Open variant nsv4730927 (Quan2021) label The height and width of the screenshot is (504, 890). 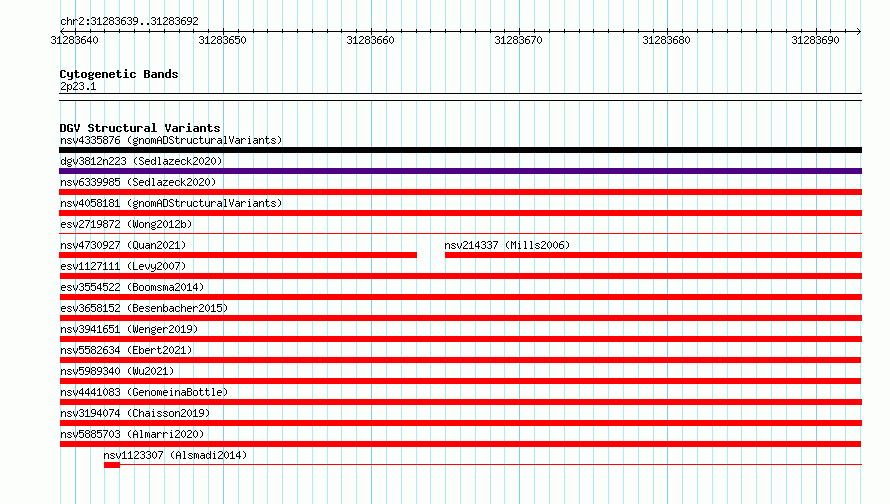(123, 245)
